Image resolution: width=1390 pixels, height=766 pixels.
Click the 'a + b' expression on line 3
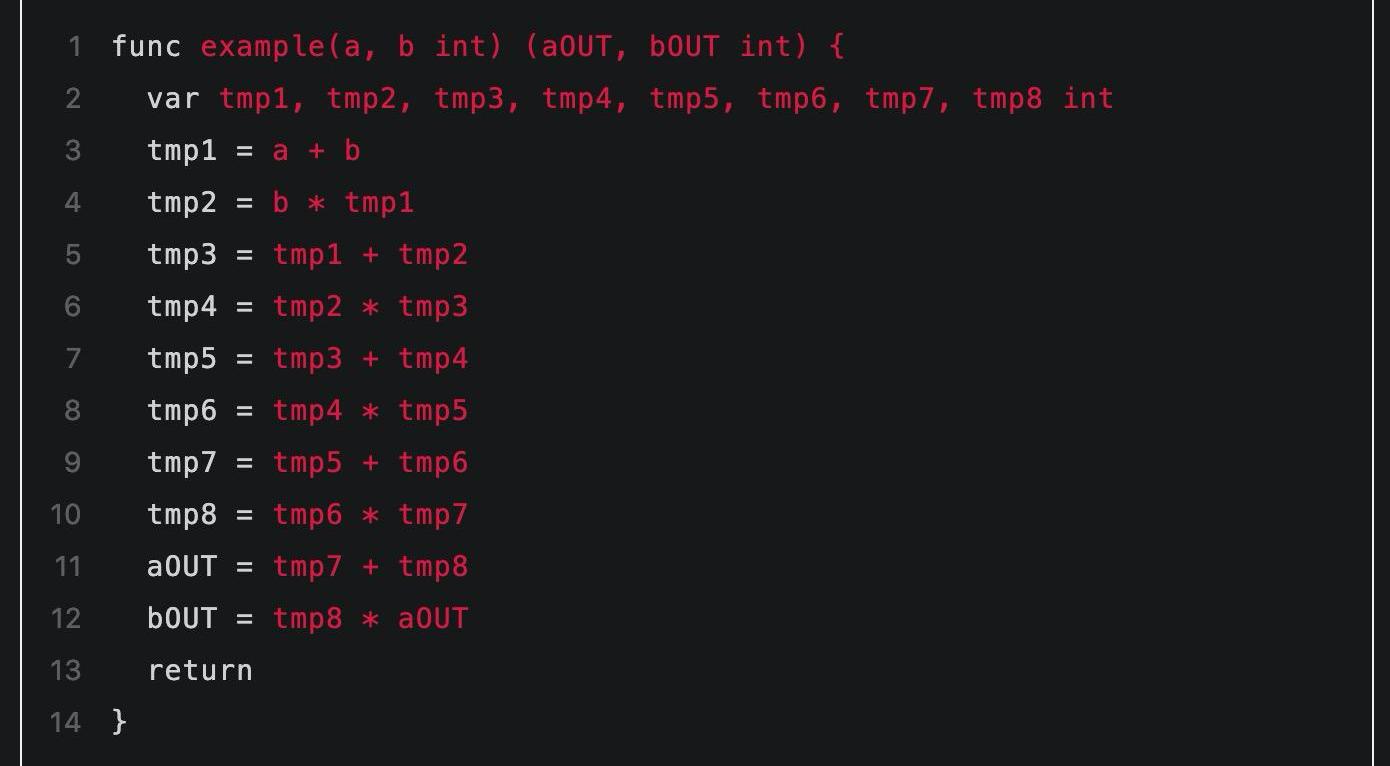[x=316, y=151]
